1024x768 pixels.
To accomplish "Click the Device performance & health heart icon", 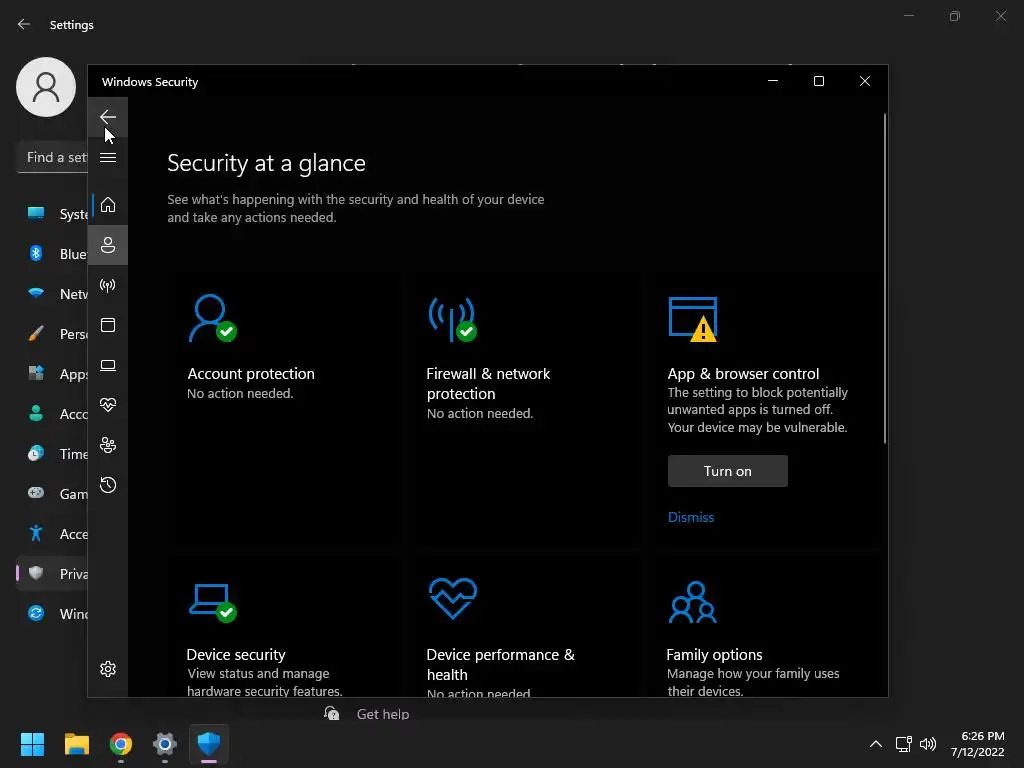I will pyautogui.click(x=453, y=598).
